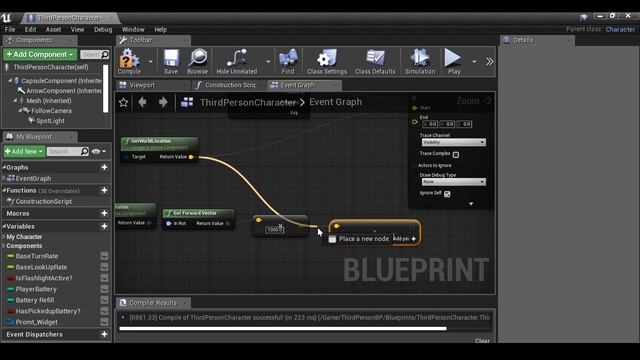This screenshot has width=640, height=360.
Task: Clear the compiler results
Action: pos(482,340)
